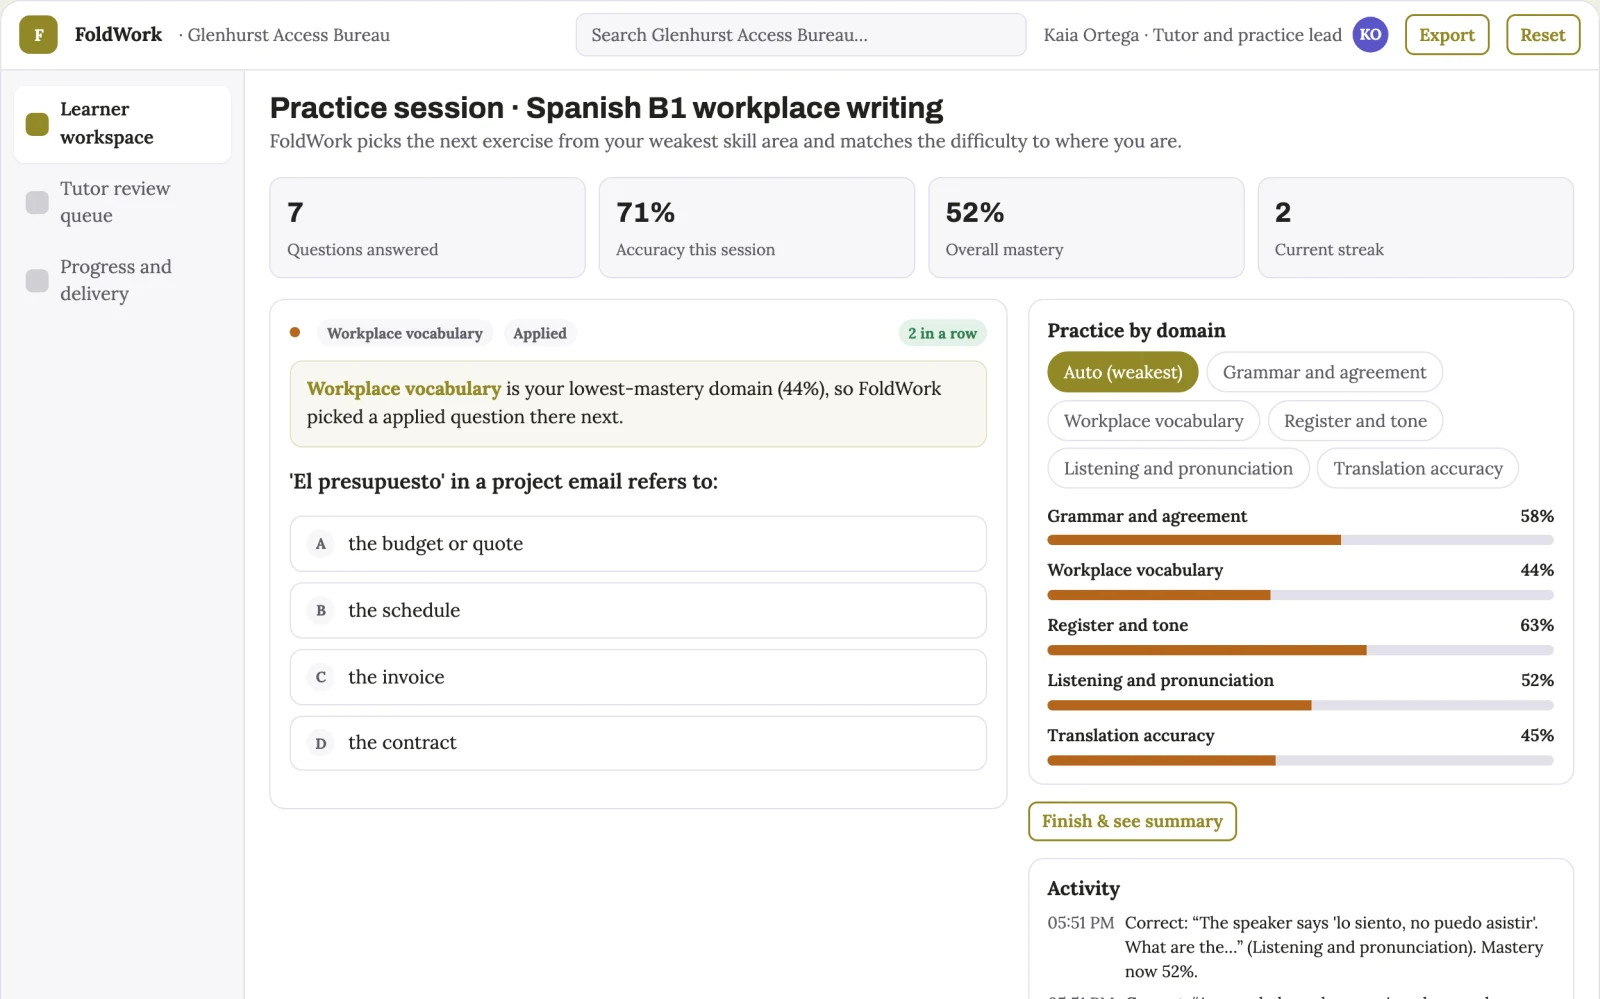Click the Tutor review queue sidebar icon
Image resolution: width=1600 pixels, height=999 pixels.
pyautogui.click(x=37, y=202)
